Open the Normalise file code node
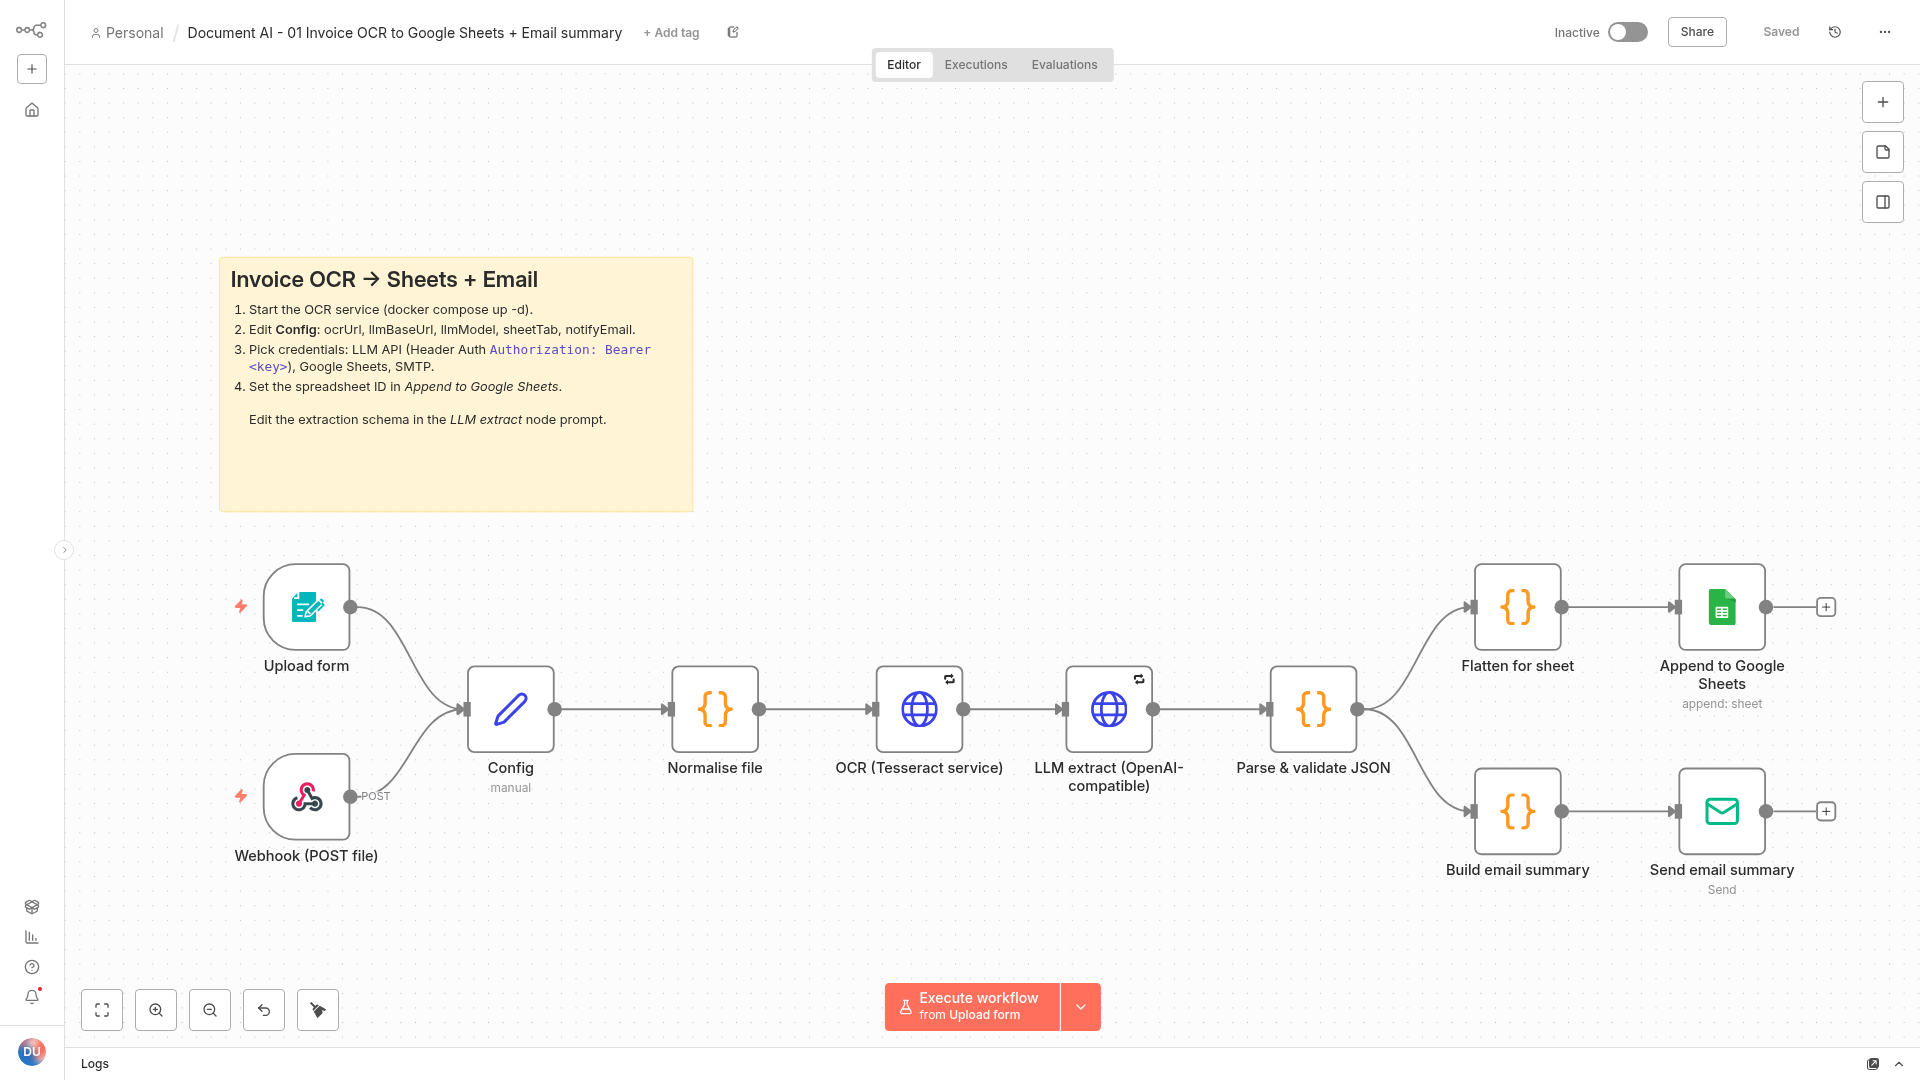The image size is (1920, 1080). [x=715, y=709]
